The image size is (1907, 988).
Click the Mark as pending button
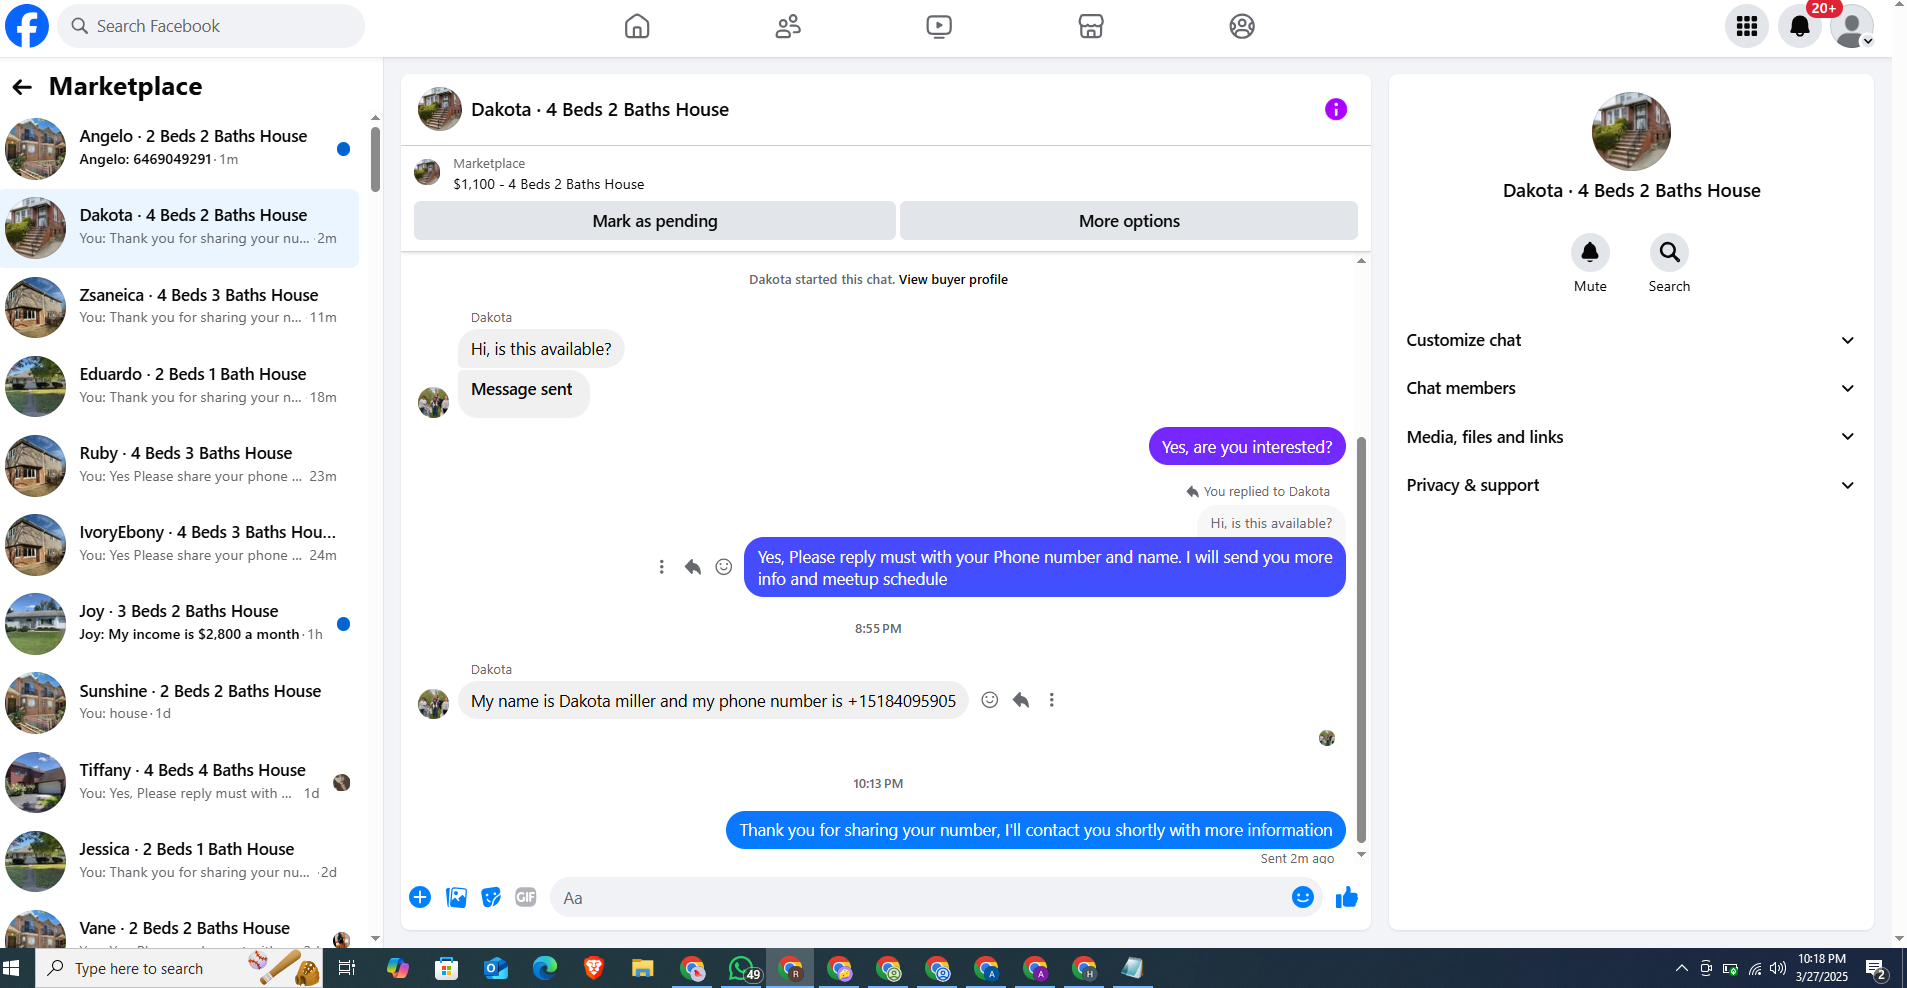coord(655,221)
